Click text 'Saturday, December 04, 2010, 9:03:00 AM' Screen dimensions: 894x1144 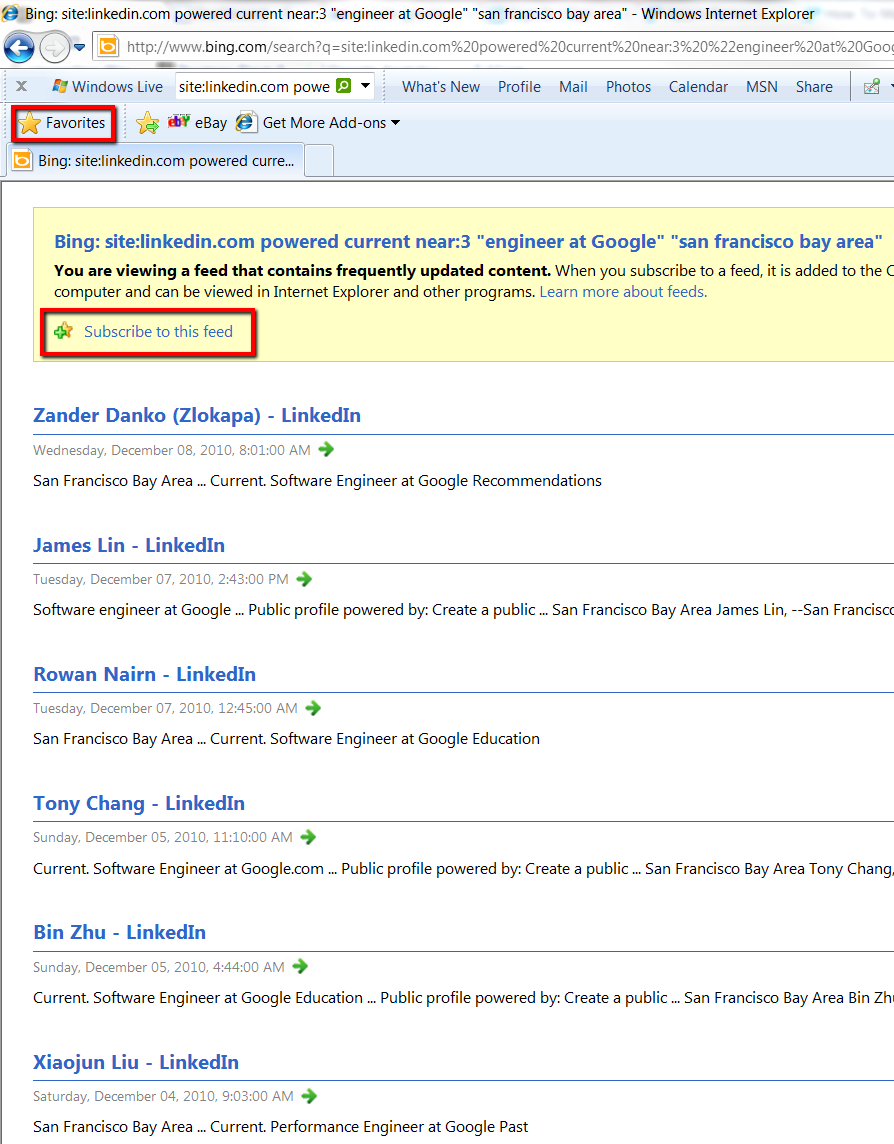pyautogui.click(x=163, y=1096)
